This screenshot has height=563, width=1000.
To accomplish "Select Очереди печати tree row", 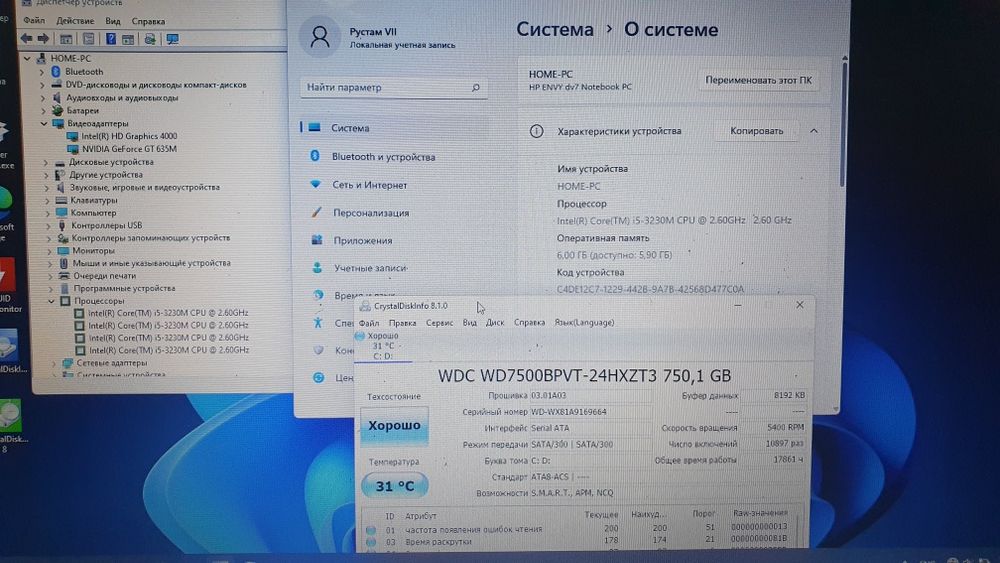I will (105, 275).
